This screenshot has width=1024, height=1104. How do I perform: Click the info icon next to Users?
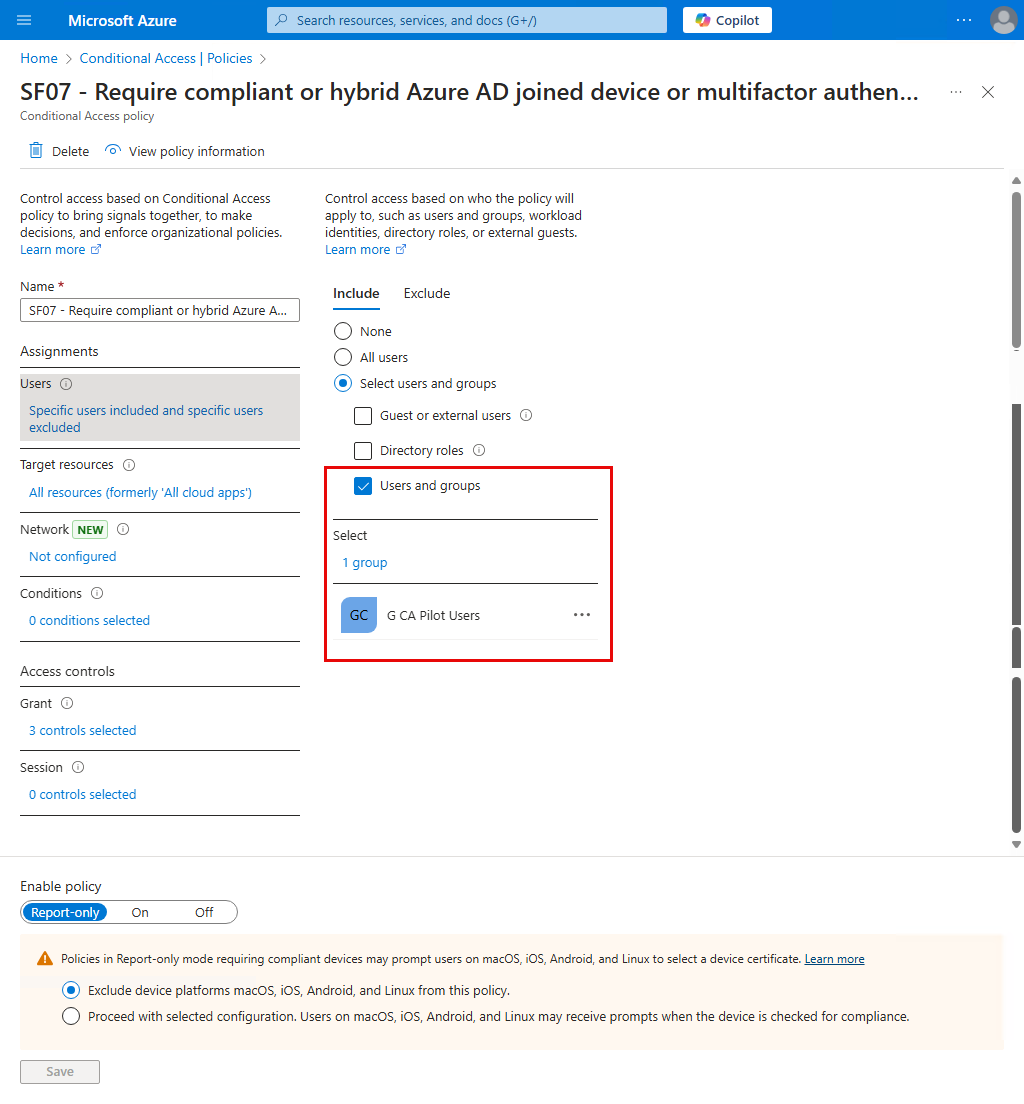click(x=66, y=384)
